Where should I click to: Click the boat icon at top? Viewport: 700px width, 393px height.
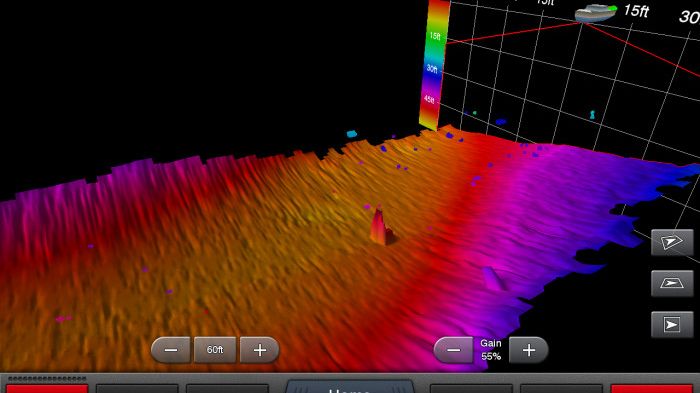coord(596,13)
